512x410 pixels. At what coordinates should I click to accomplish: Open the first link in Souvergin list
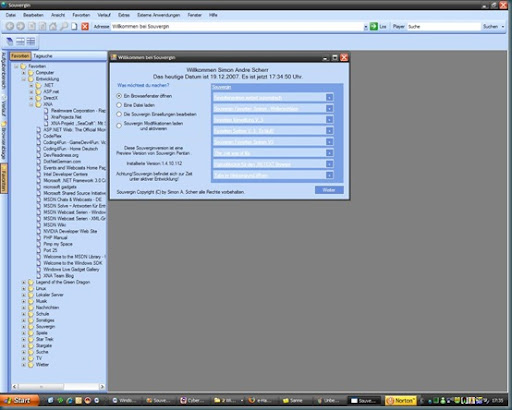point(248,98)
